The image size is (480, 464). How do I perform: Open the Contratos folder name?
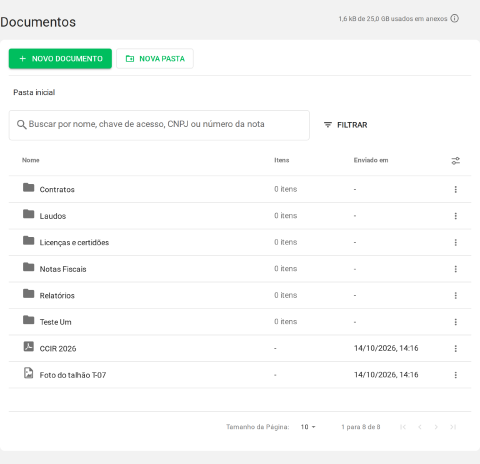(x=57, y=190)
